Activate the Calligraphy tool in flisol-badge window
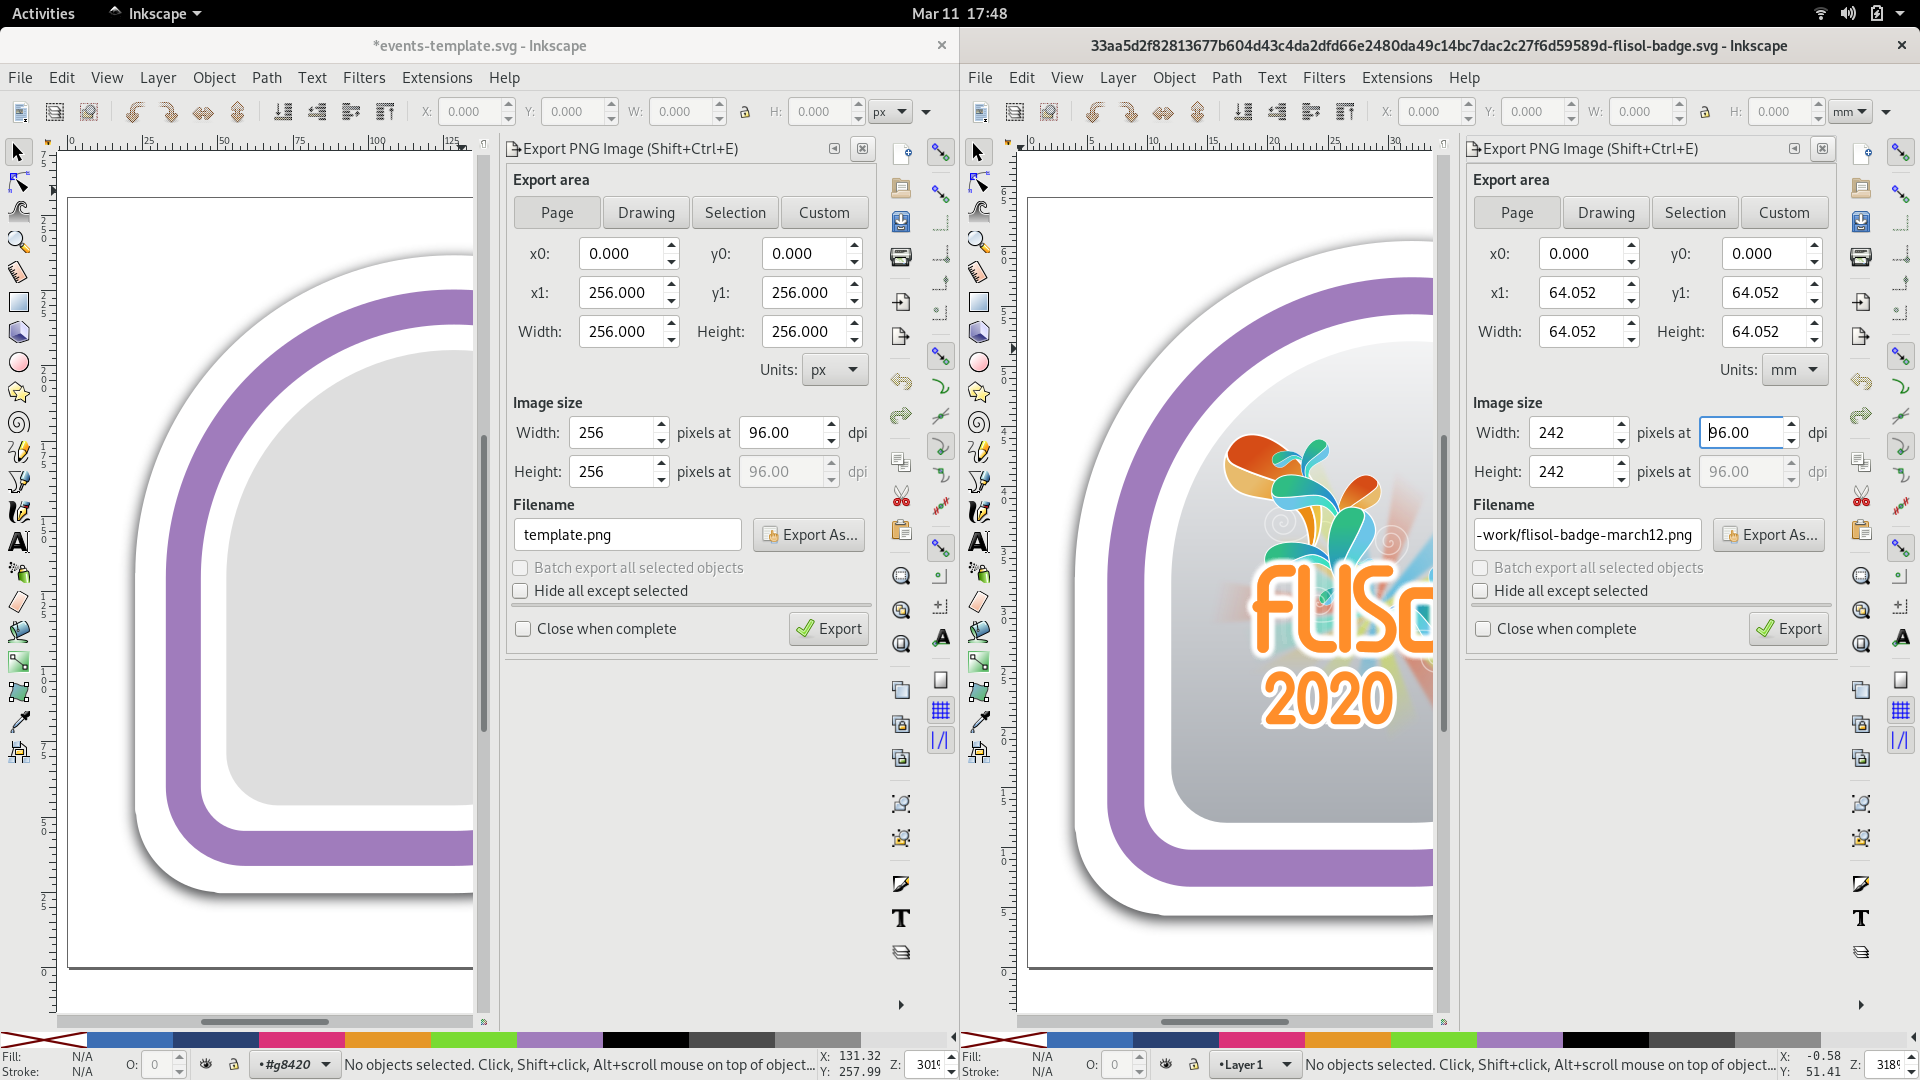 pyautogui.click(x=978, y=512)
